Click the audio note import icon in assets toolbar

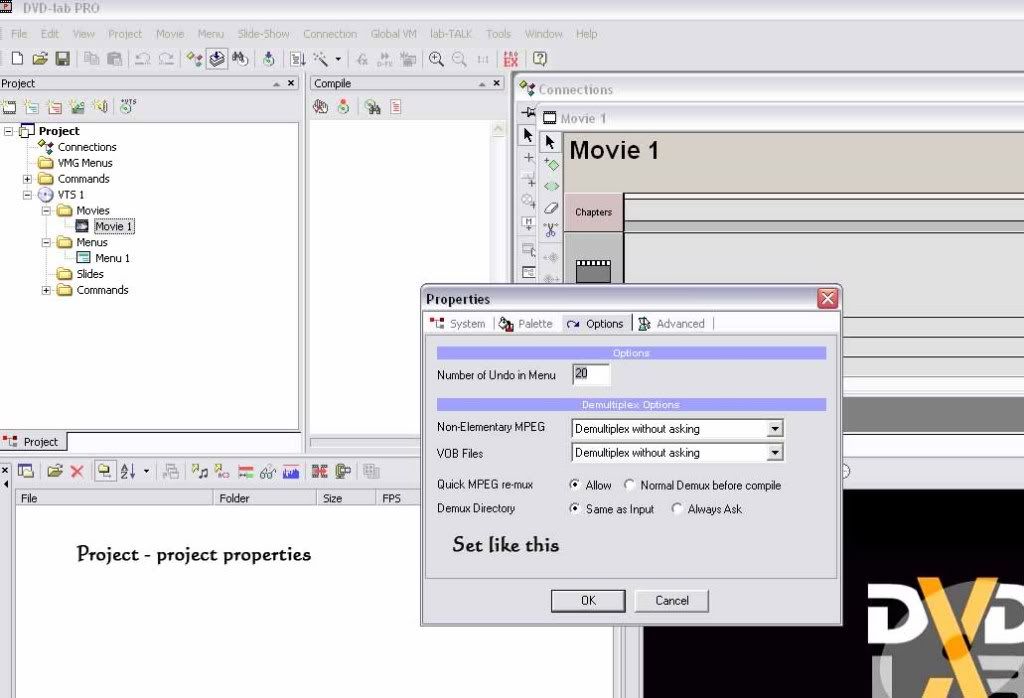point(199,471)
